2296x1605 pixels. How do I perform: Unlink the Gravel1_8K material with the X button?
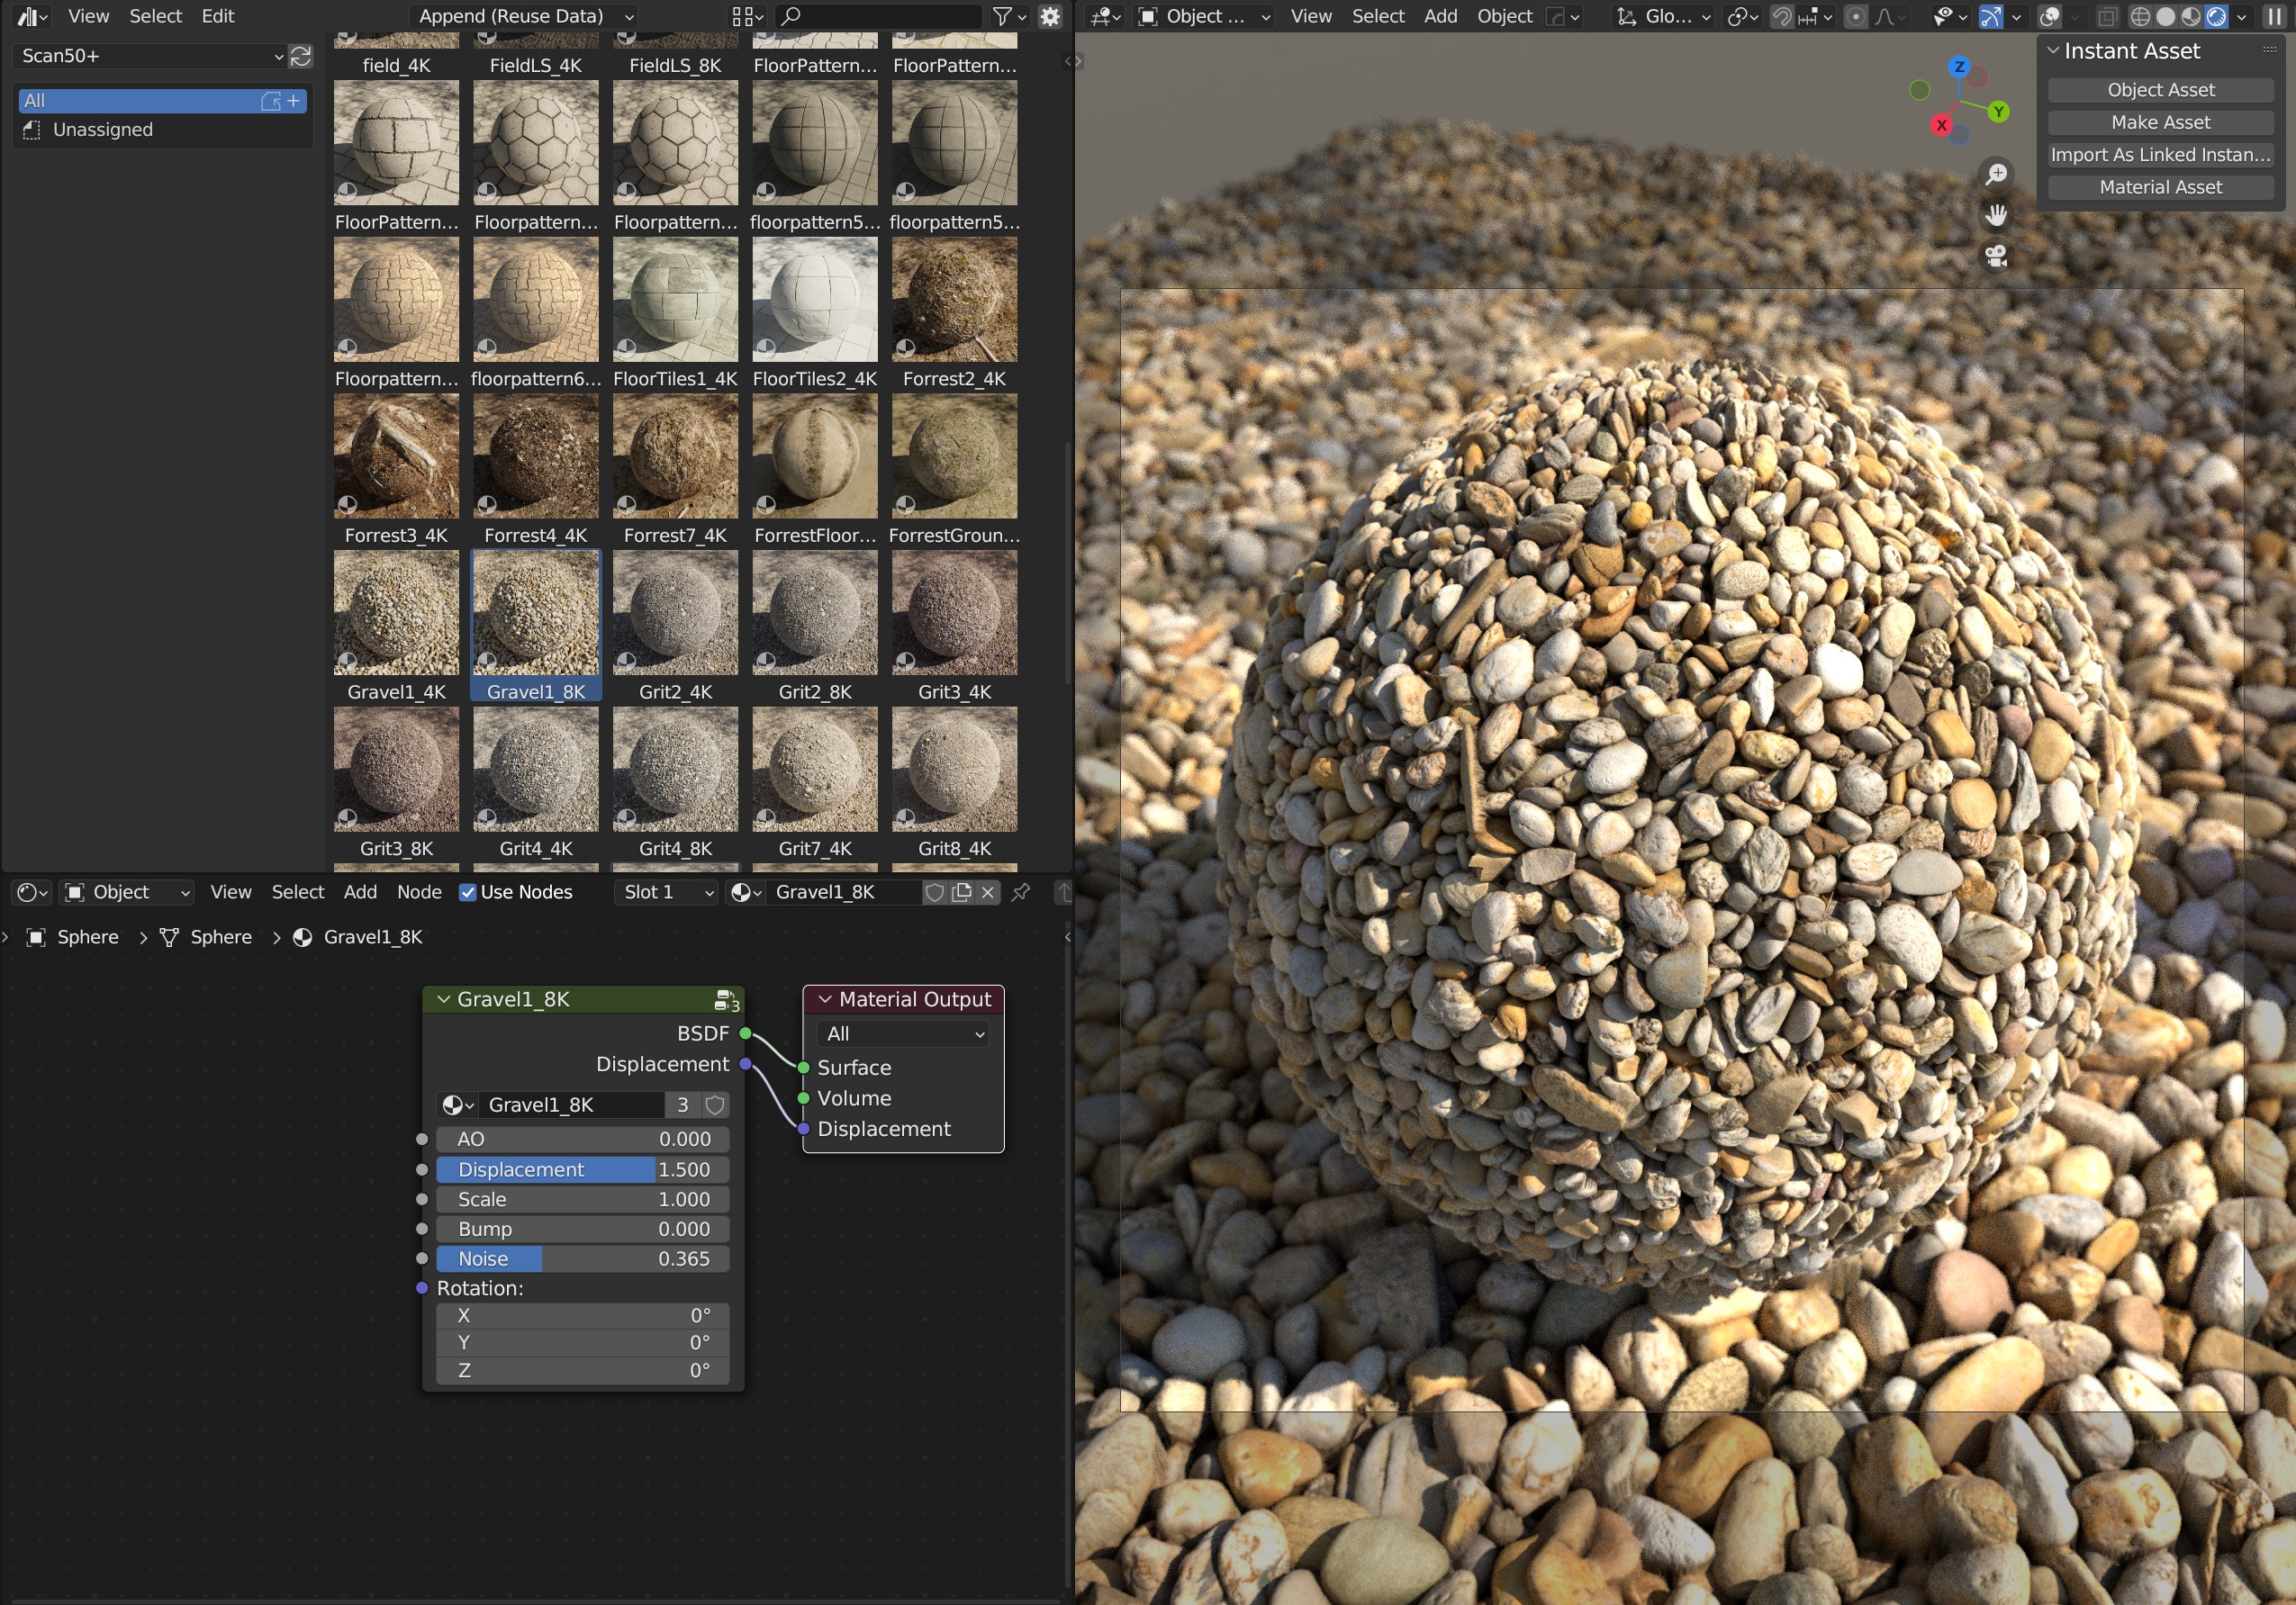[988, 892]
